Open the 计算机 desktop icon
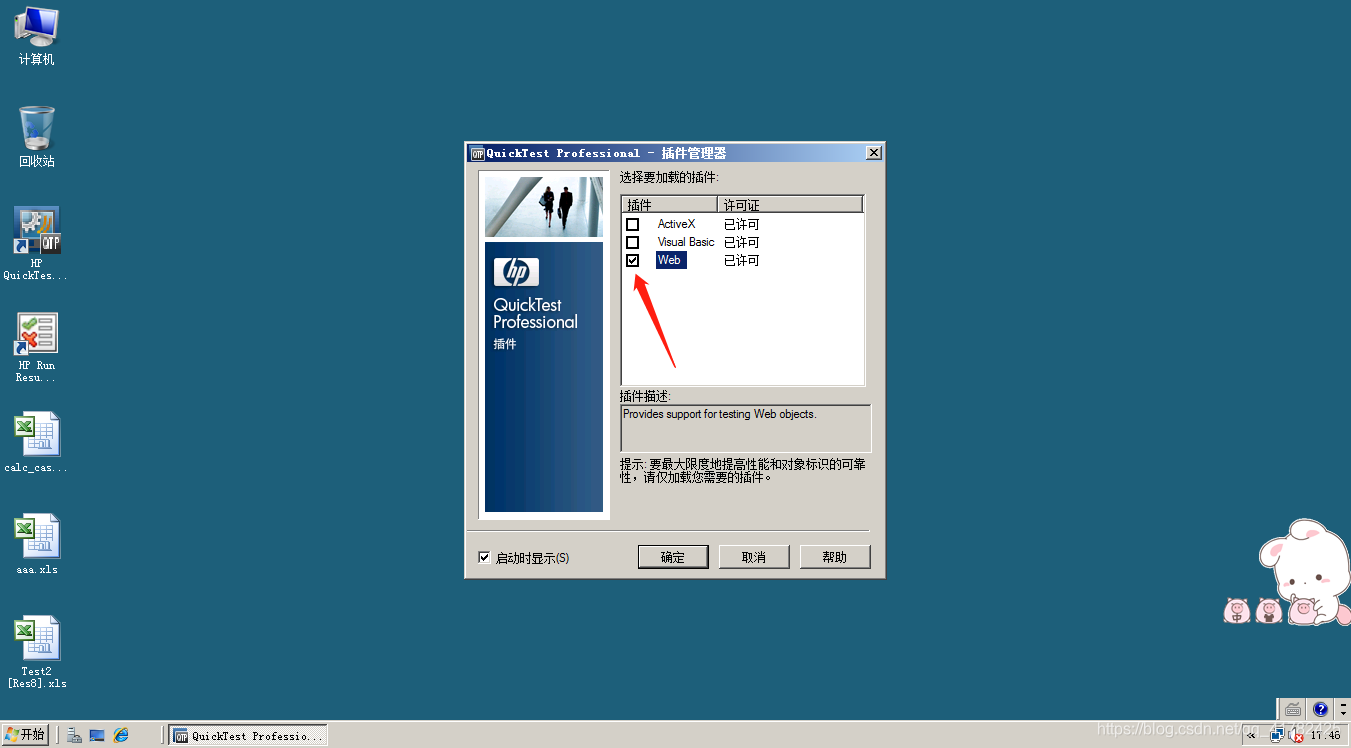 click(37, 35)
